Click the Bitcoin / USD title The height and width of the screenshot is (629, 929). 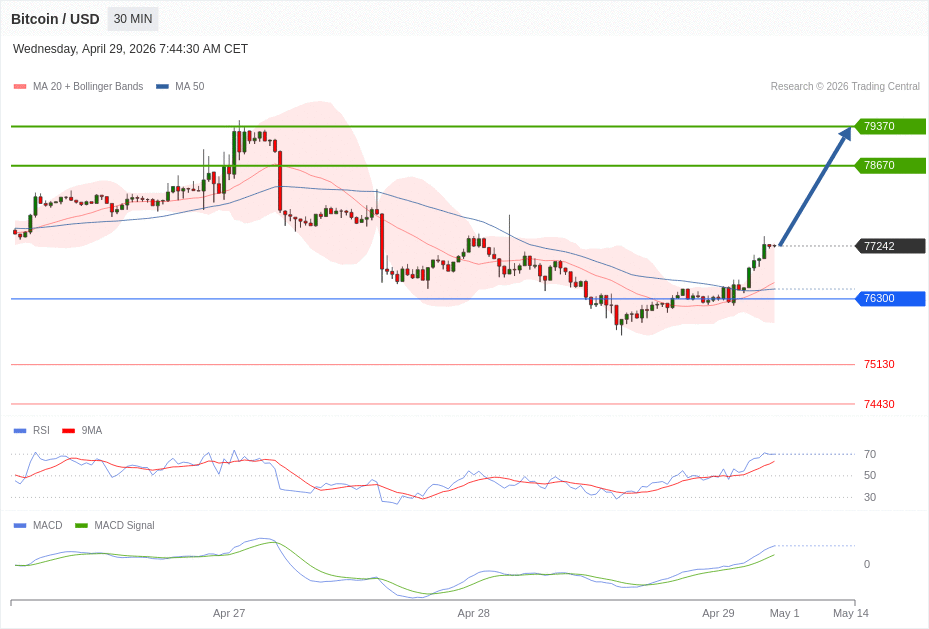click(55, 19)
